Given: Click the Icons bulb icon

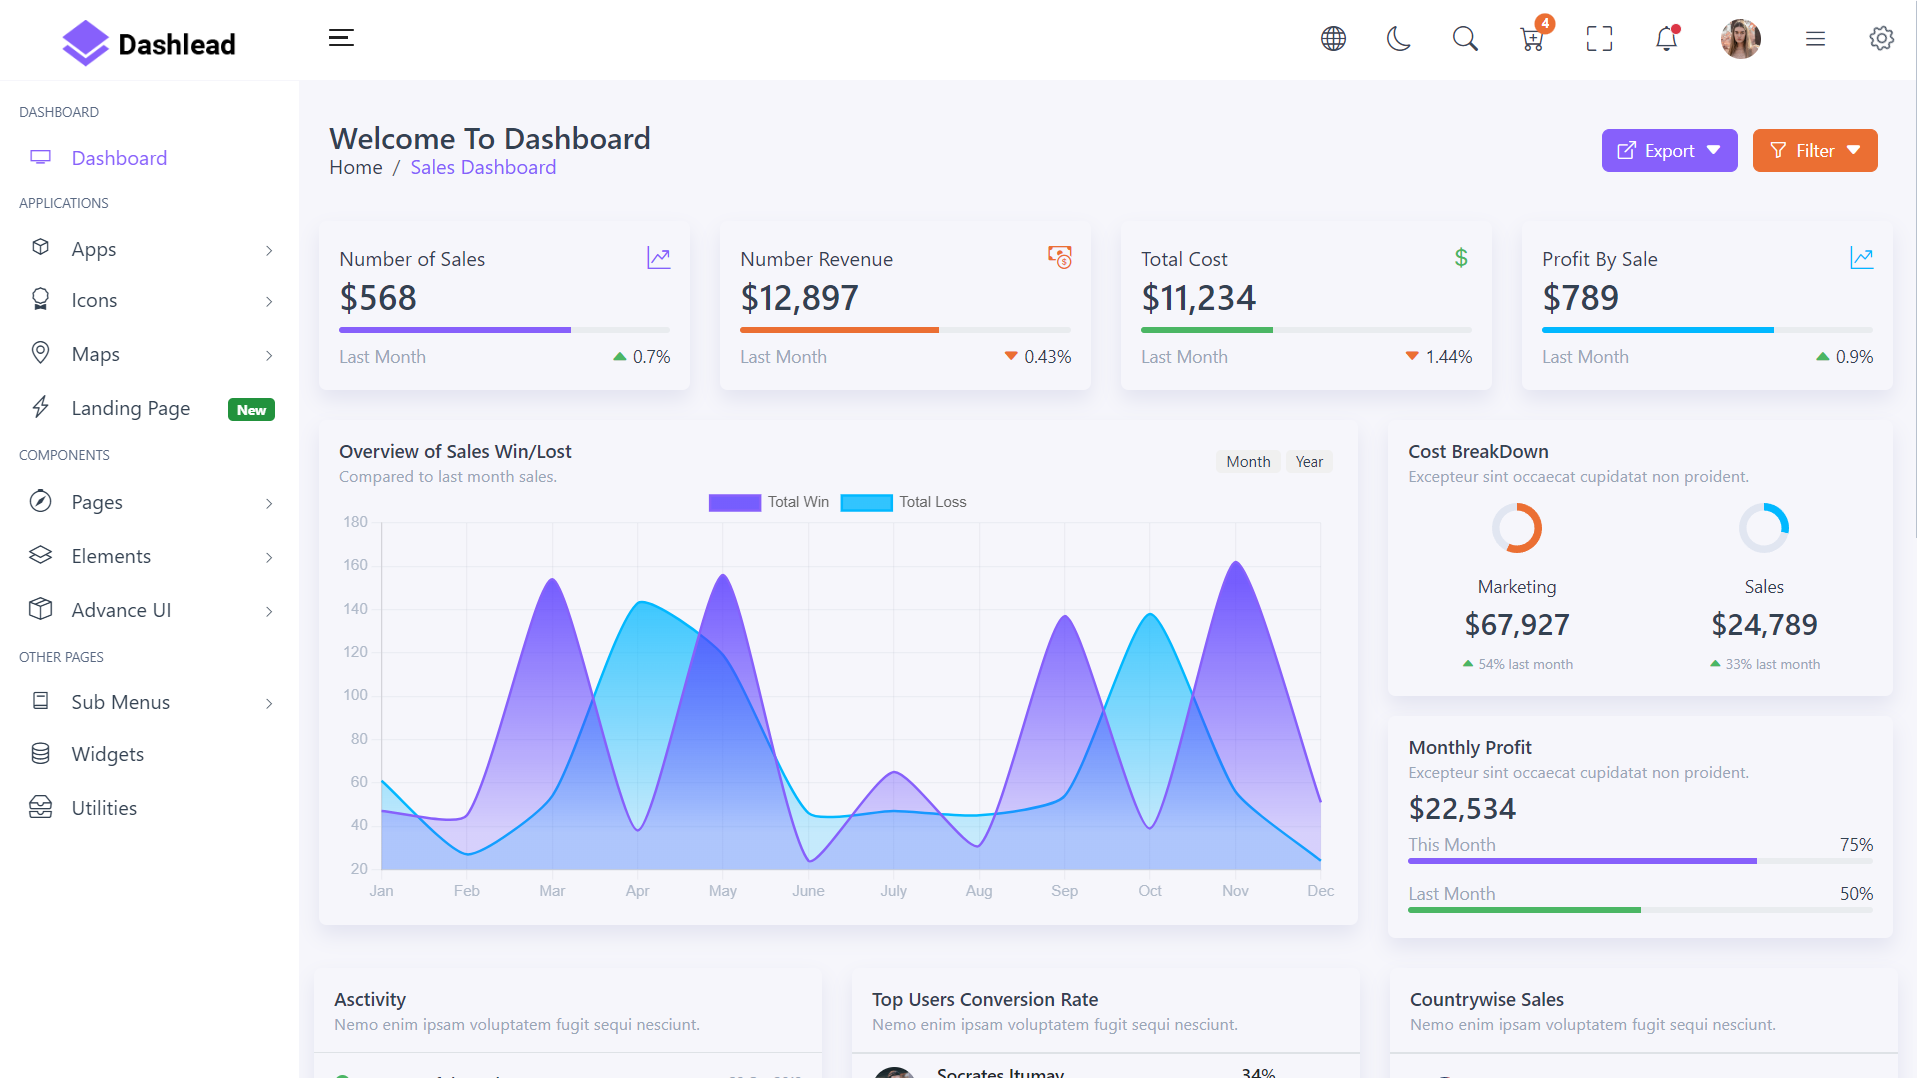Looking at the screenshot, I should coord(40,299).
